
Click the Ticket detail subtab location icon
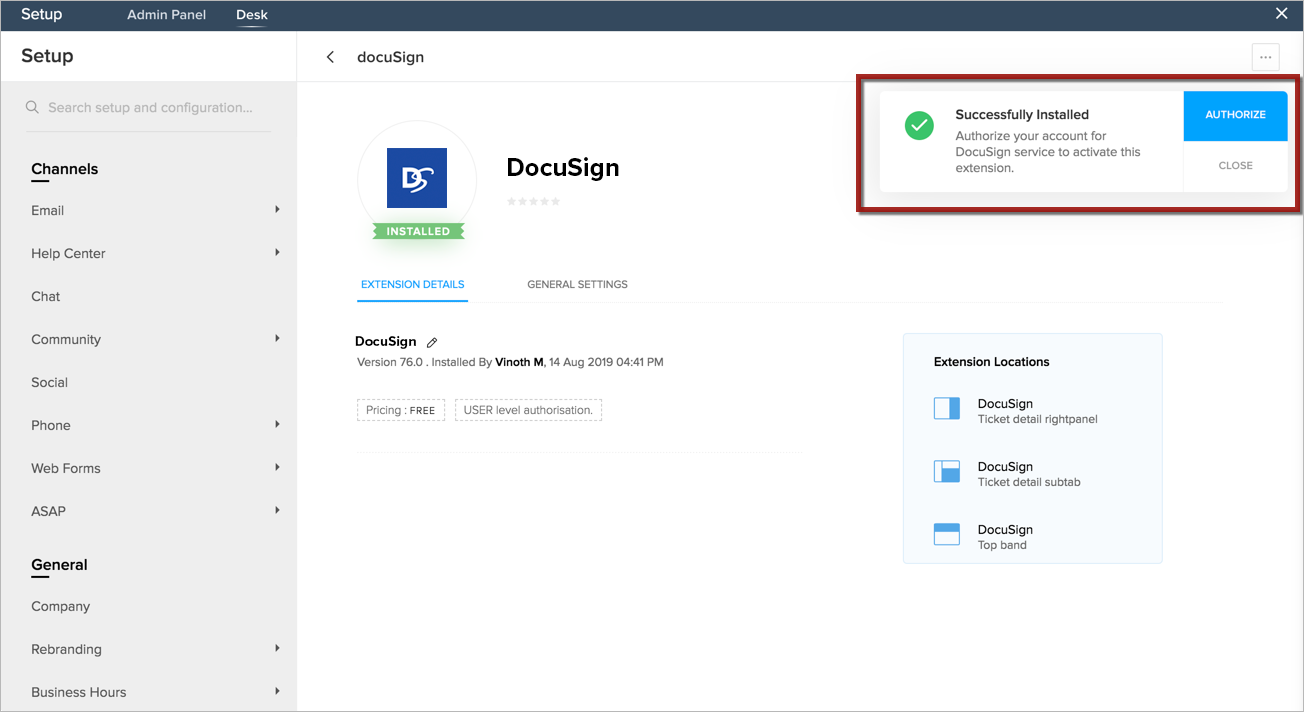(947, 471)
